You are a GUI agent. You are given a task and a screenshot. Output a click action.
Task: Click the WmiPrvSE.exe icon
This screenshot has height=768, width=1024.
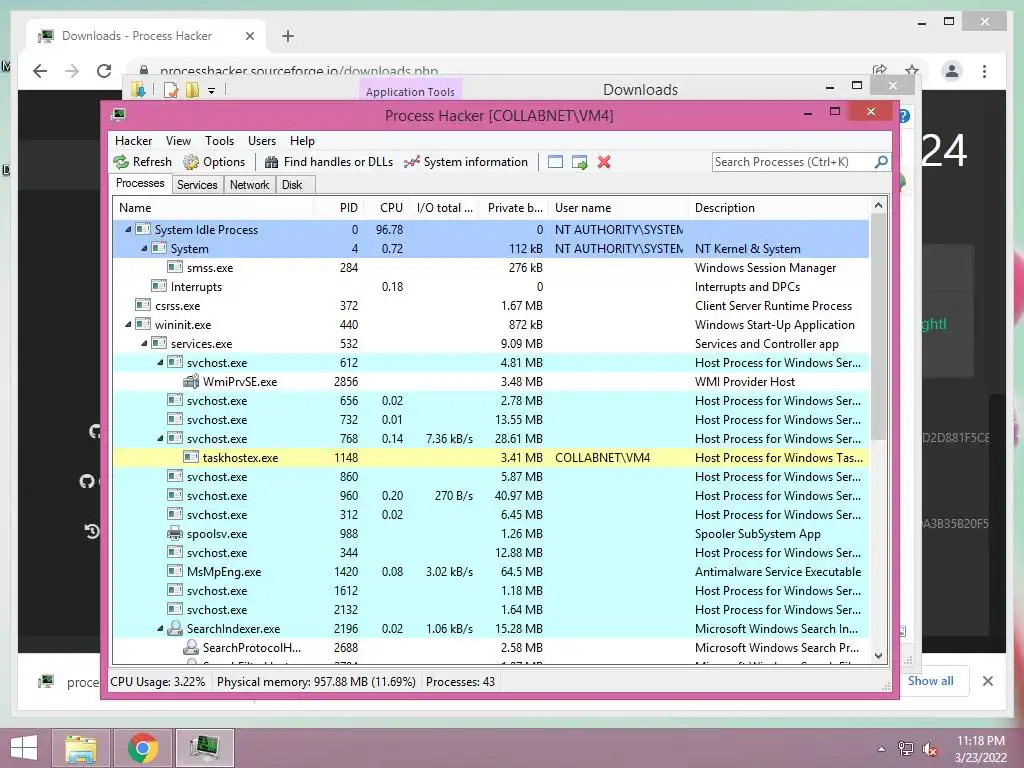pos(191,381)
